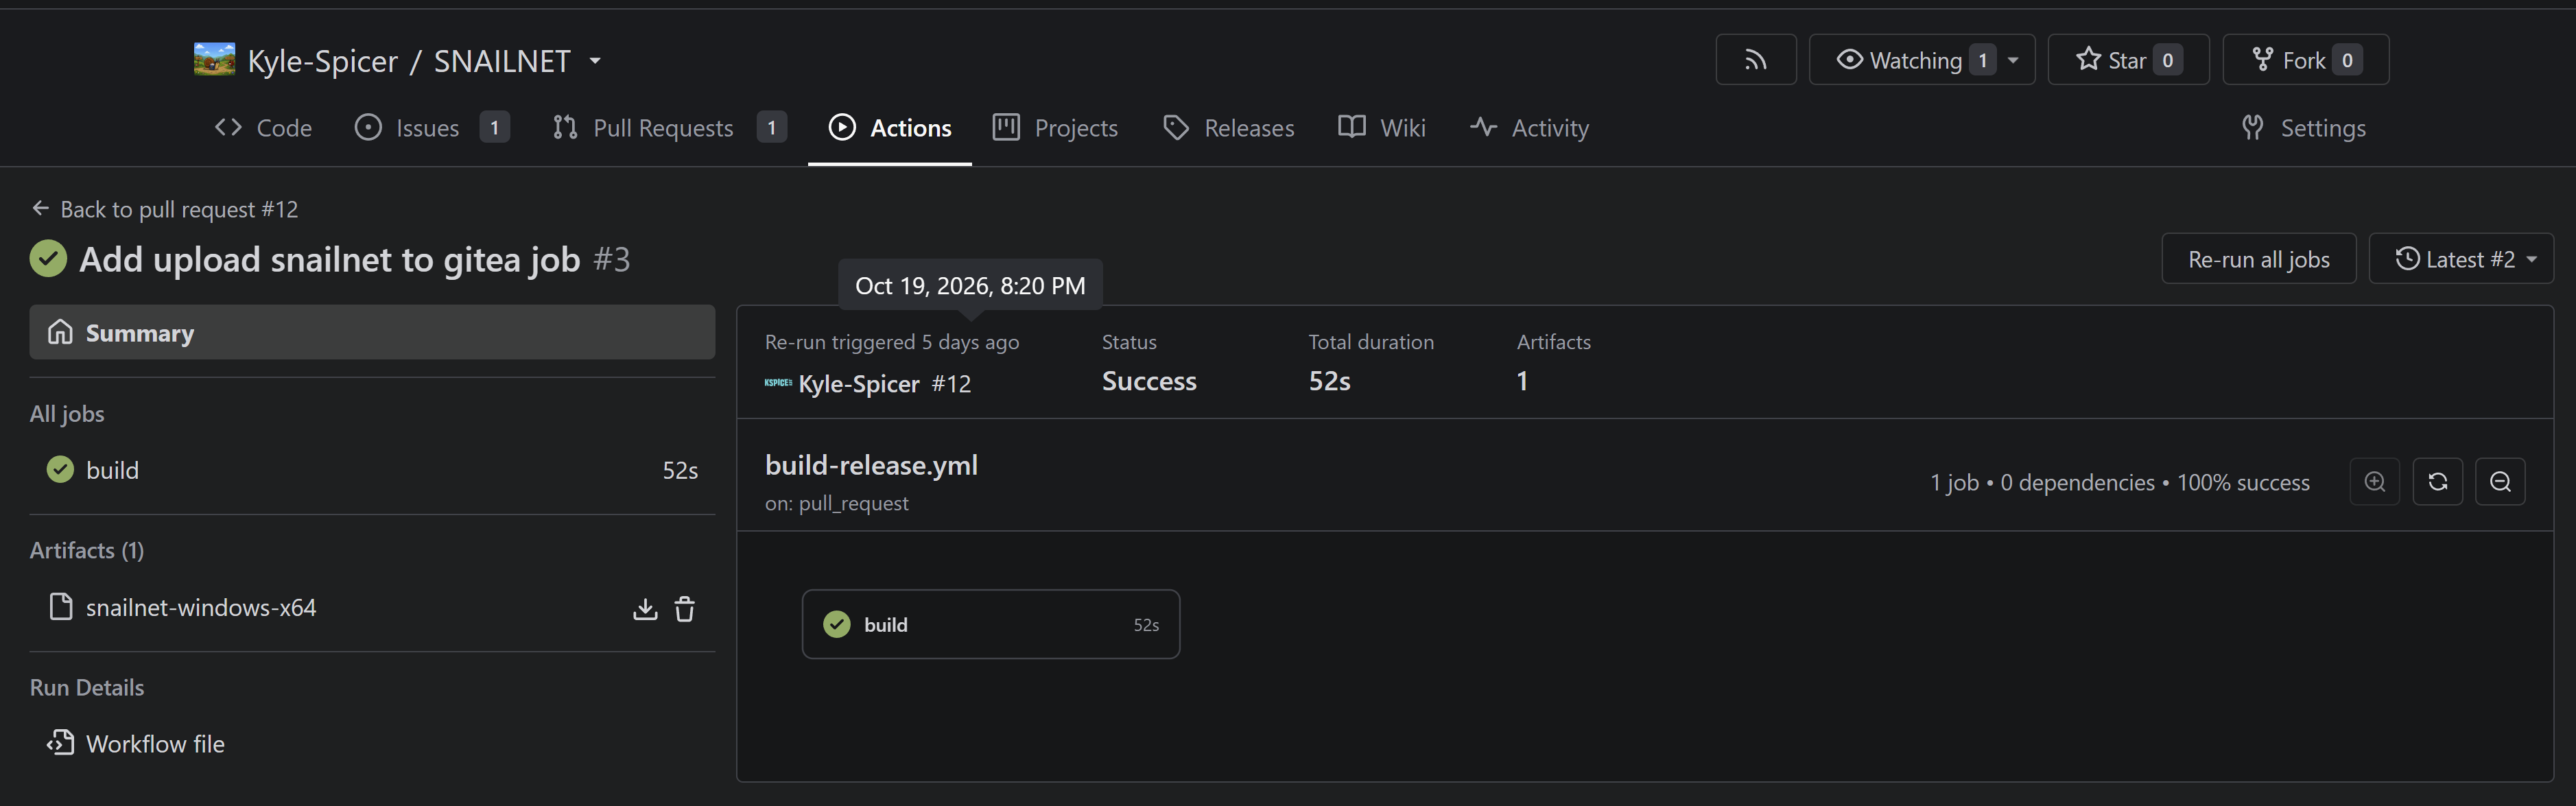The image size is (2576, 806).
Task: Fork the SNAILNET repository
Action: coord(2288,60)
